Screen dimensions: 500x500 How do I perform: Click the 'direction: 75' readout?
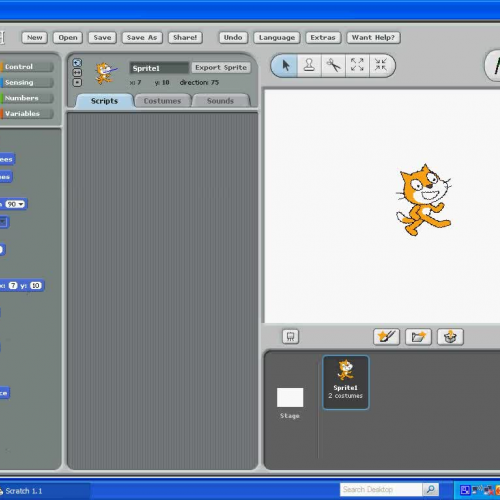199,82
